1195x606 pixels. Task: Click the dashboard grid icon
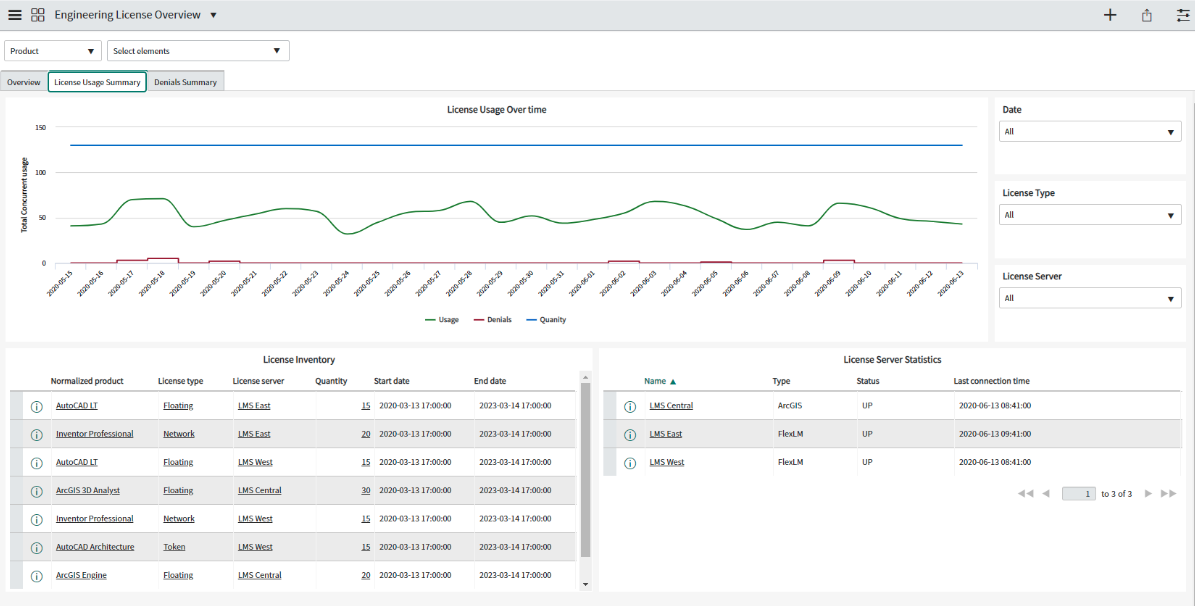pyautogui.click(x=37, y=15)
